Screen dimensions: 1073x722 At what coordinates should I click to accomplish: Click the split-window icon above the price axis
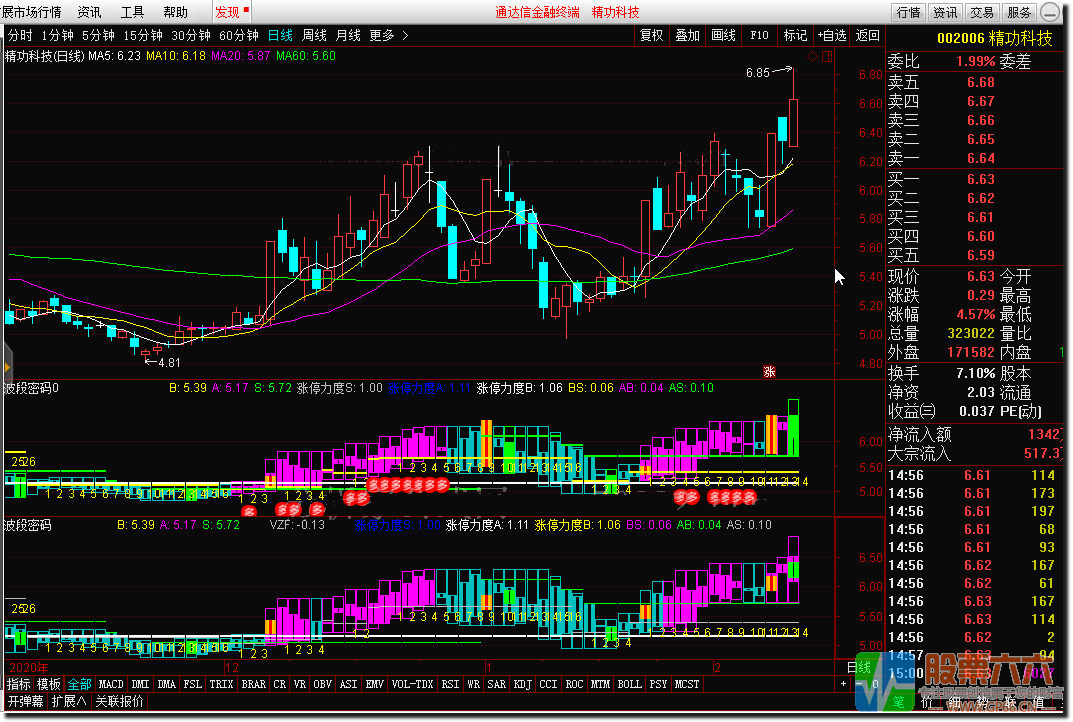click(x=826, y=57)
